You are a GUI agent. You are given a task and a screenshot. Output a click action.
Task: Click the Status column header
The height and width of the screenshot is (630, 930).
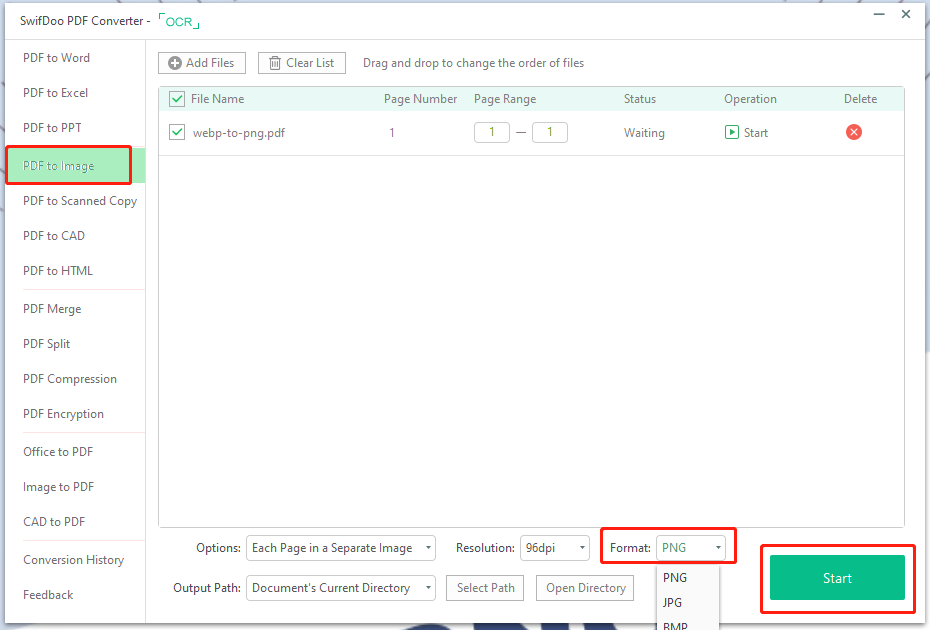pyautogui.click(x=640, y=99)
